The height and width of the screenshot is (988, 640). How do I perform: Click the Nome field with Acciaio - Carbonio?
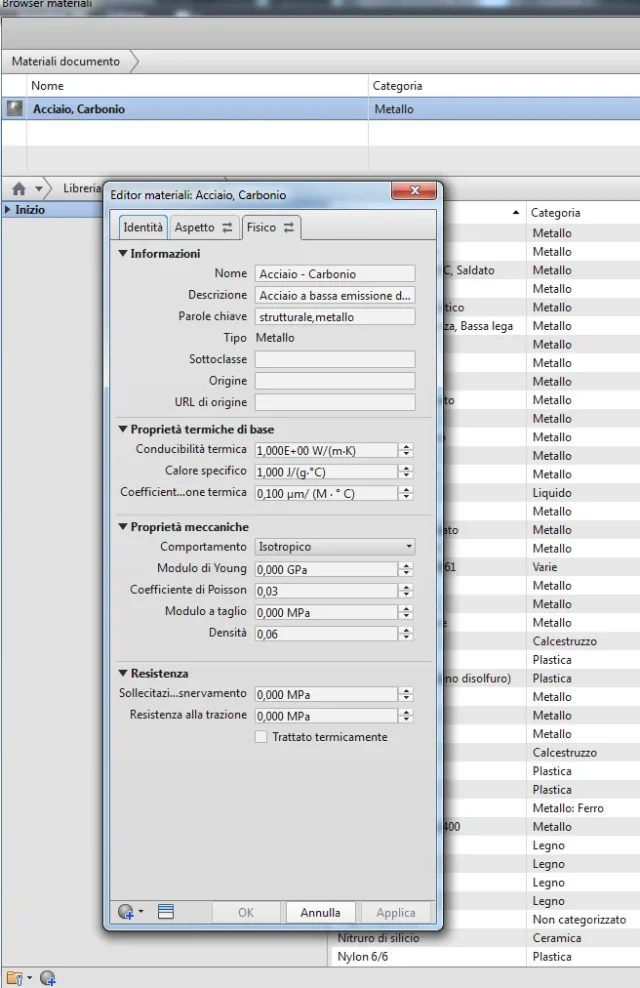(334, 273)
